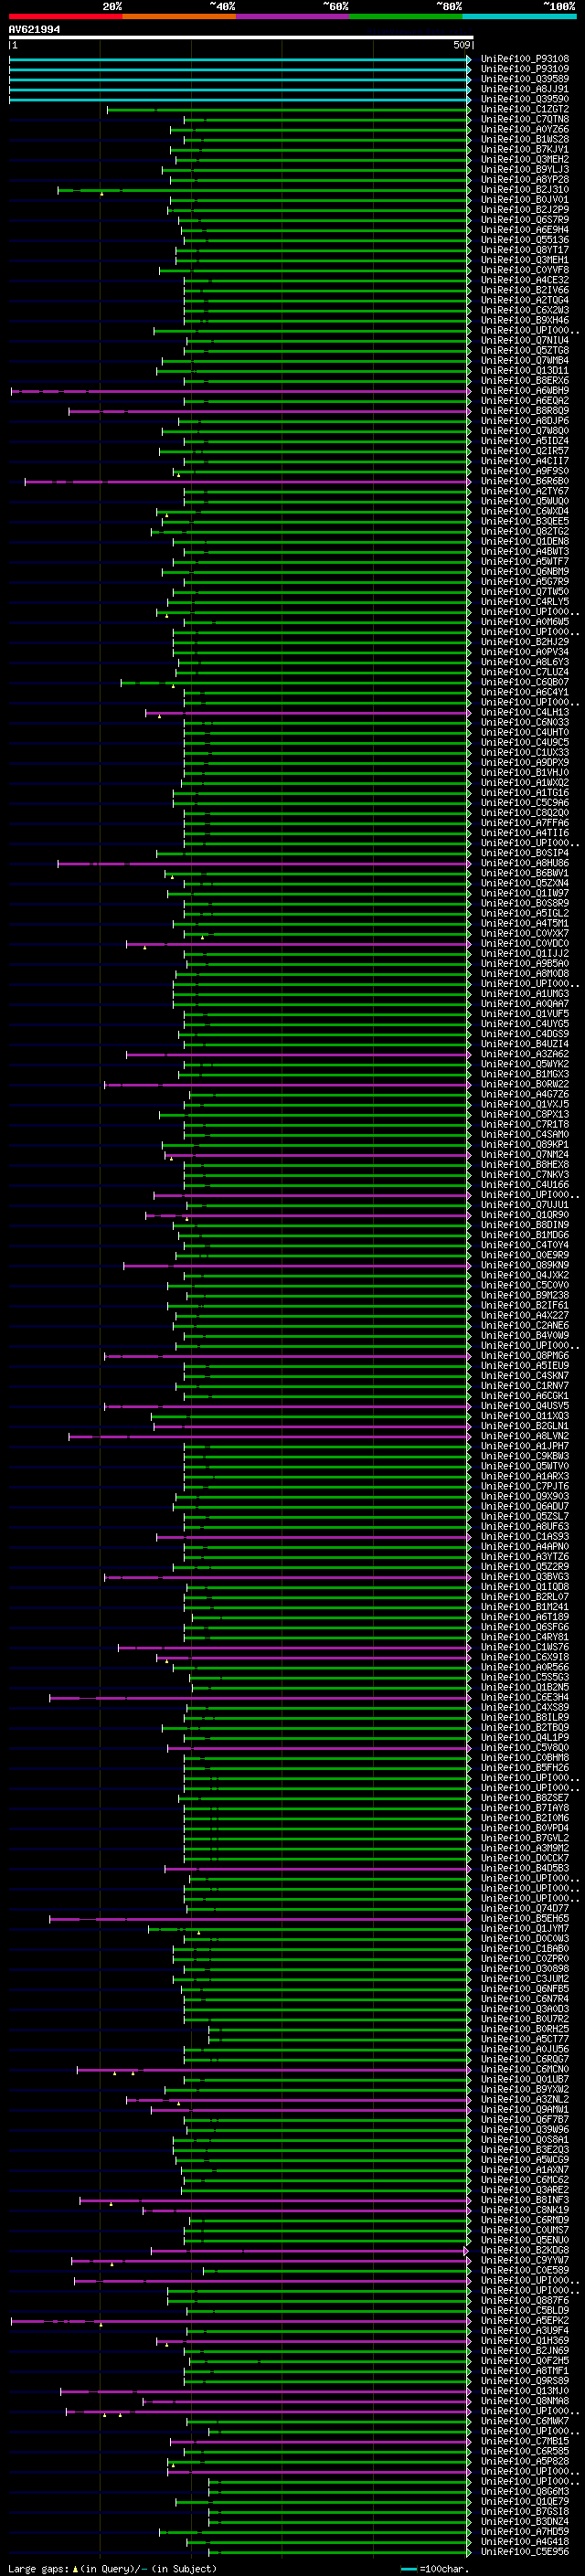Select hit label UniRef100_Q6NBM9
Screen dimensions: 585x2576
[x=525, y=571]
